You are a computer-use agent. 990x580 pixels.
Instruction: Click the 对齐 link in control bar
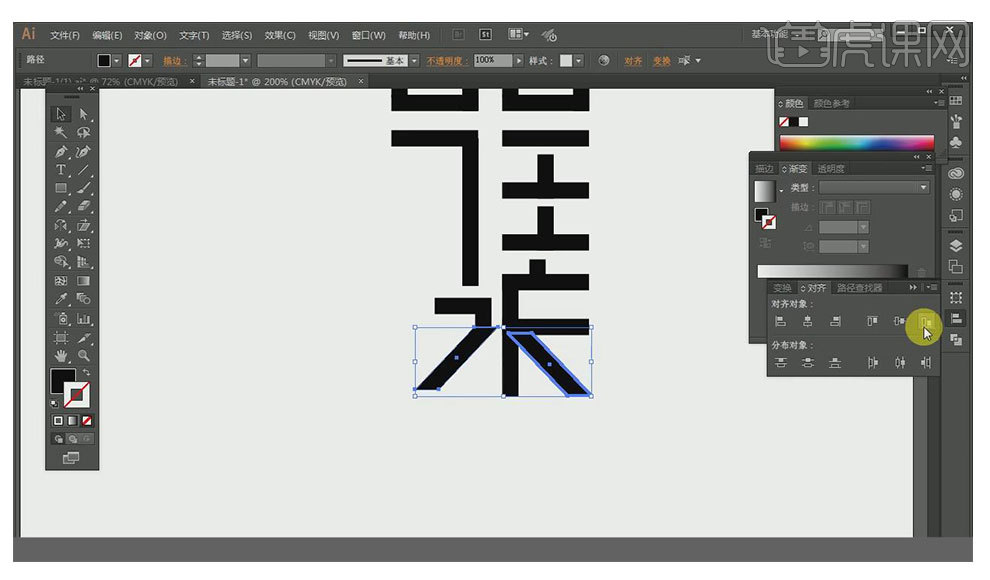633,61
